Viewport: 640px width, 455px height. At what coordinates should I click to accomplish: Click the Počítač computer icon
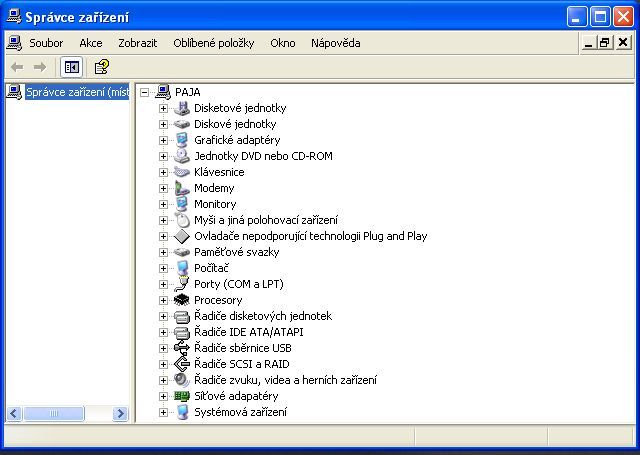point(182,268)
